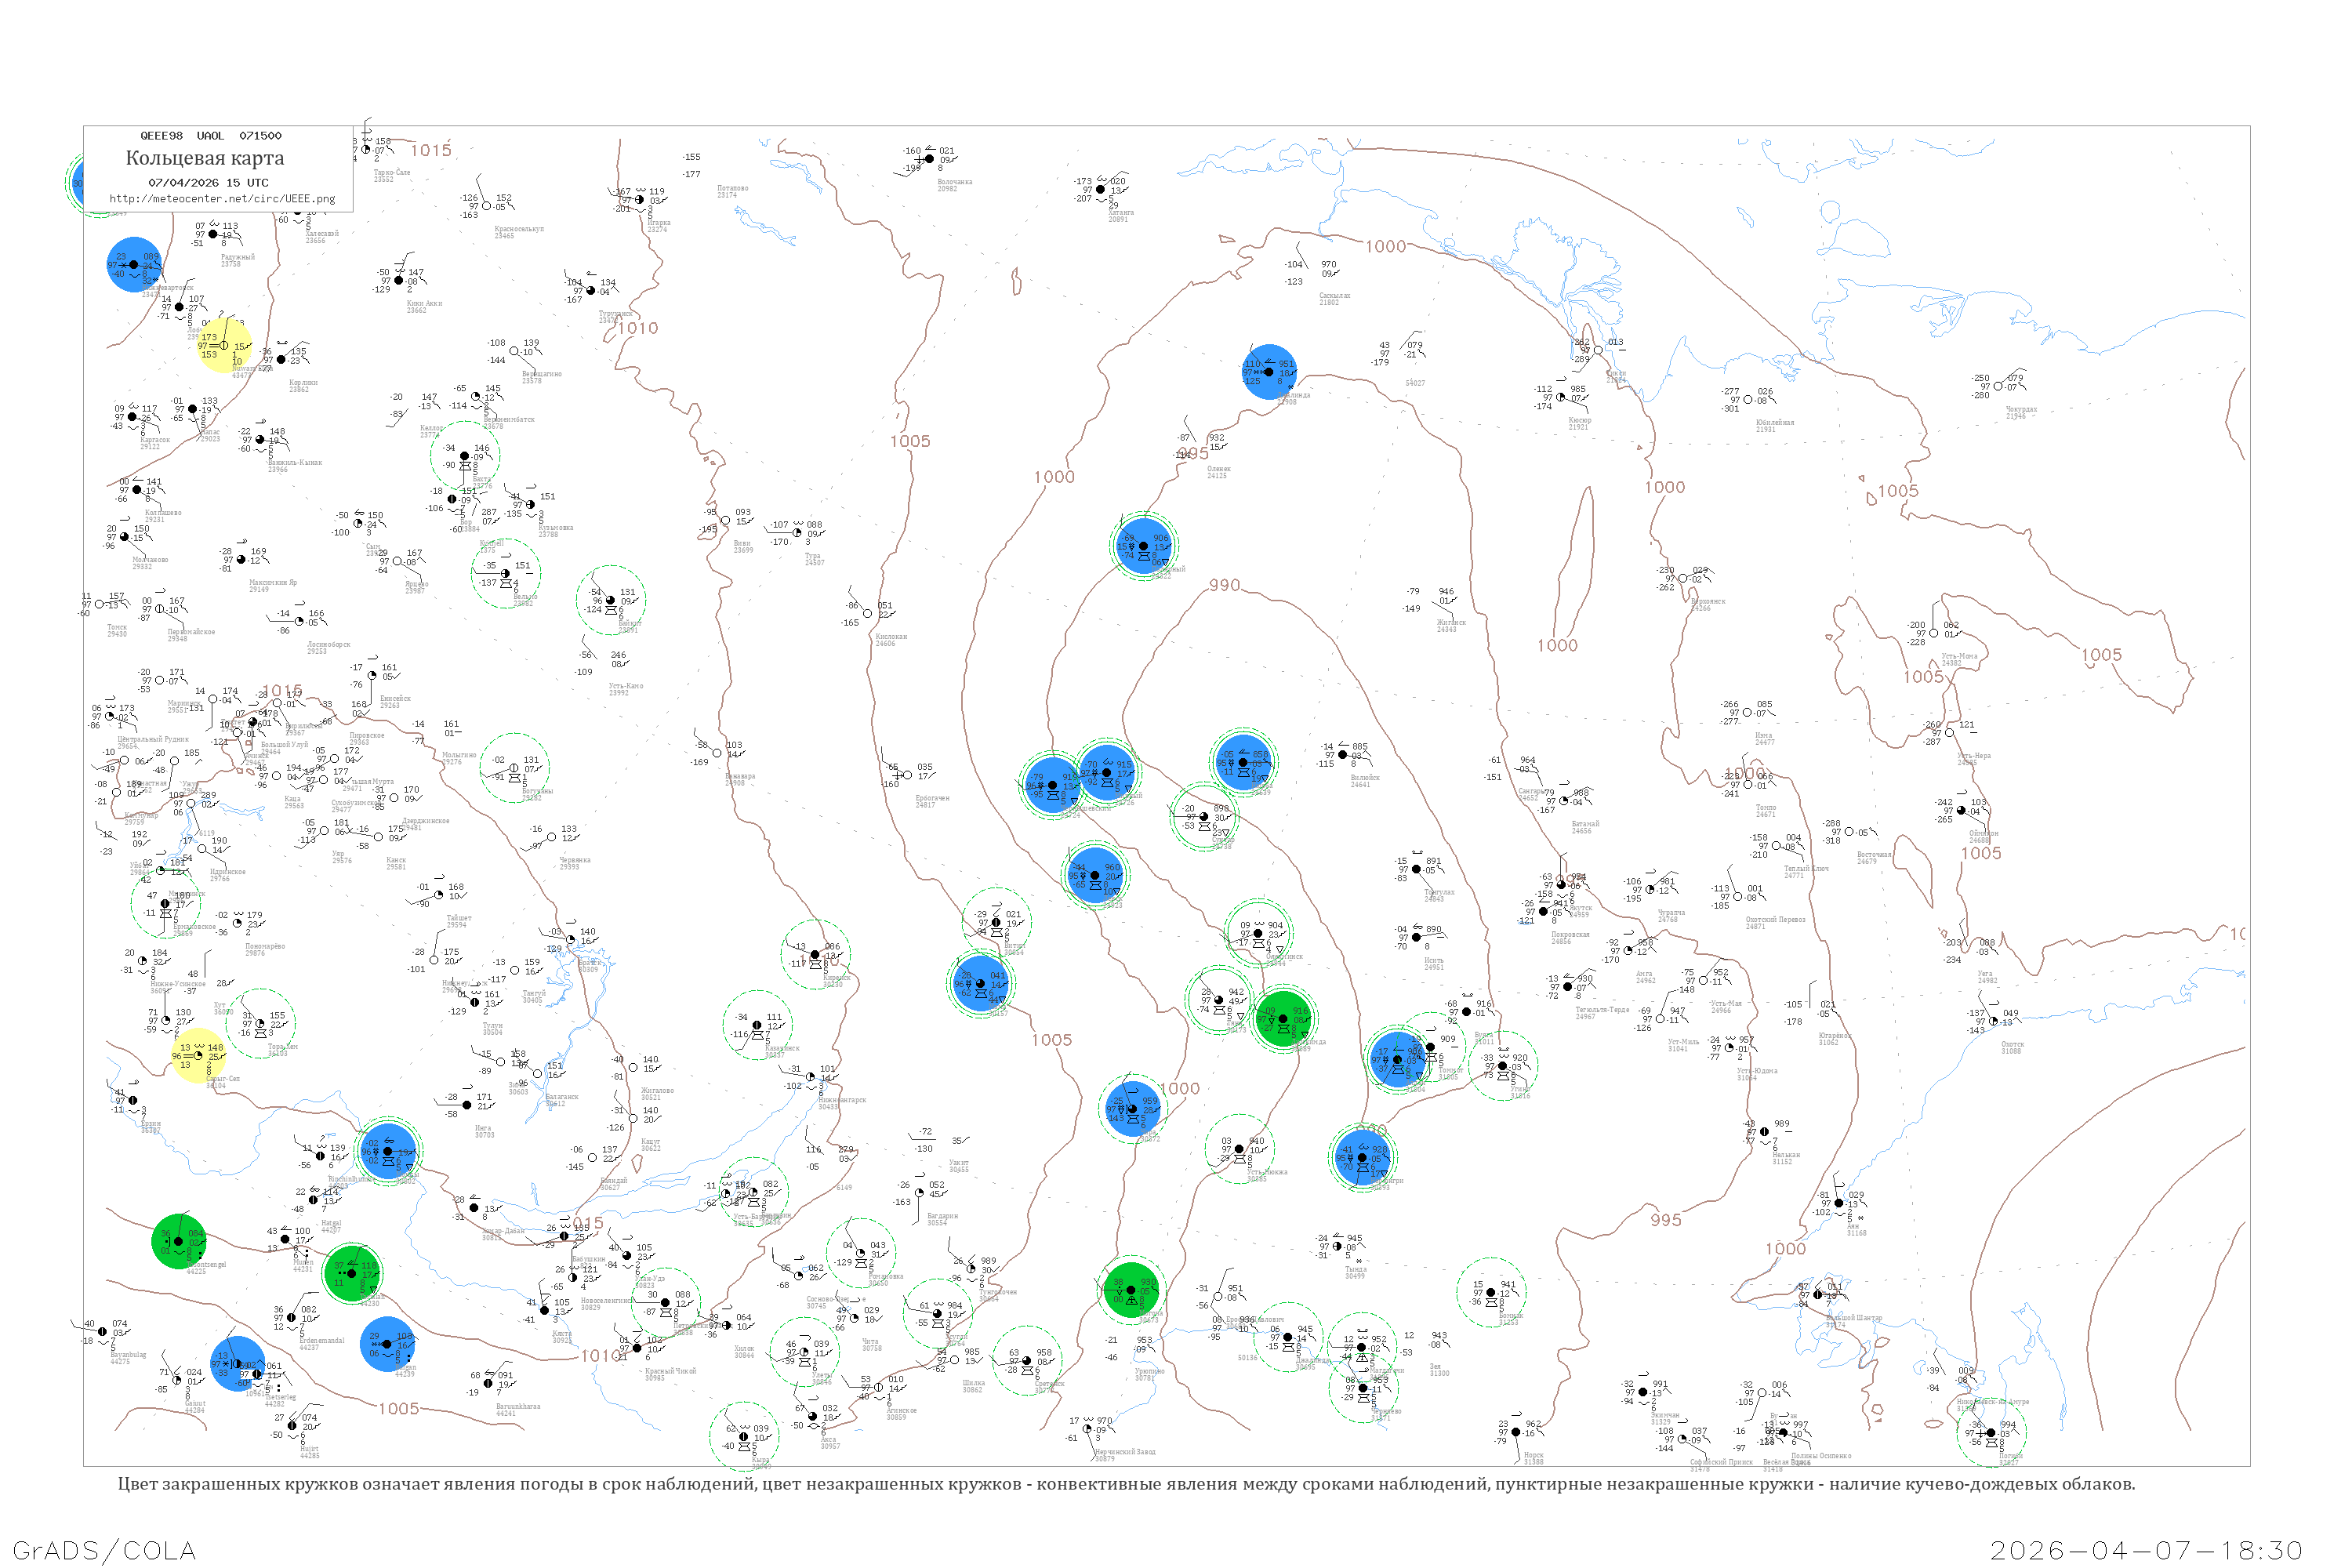Click the blue Джалинда station circle
This screenshot has height=1568, width=2352.
pos(1268,371)
